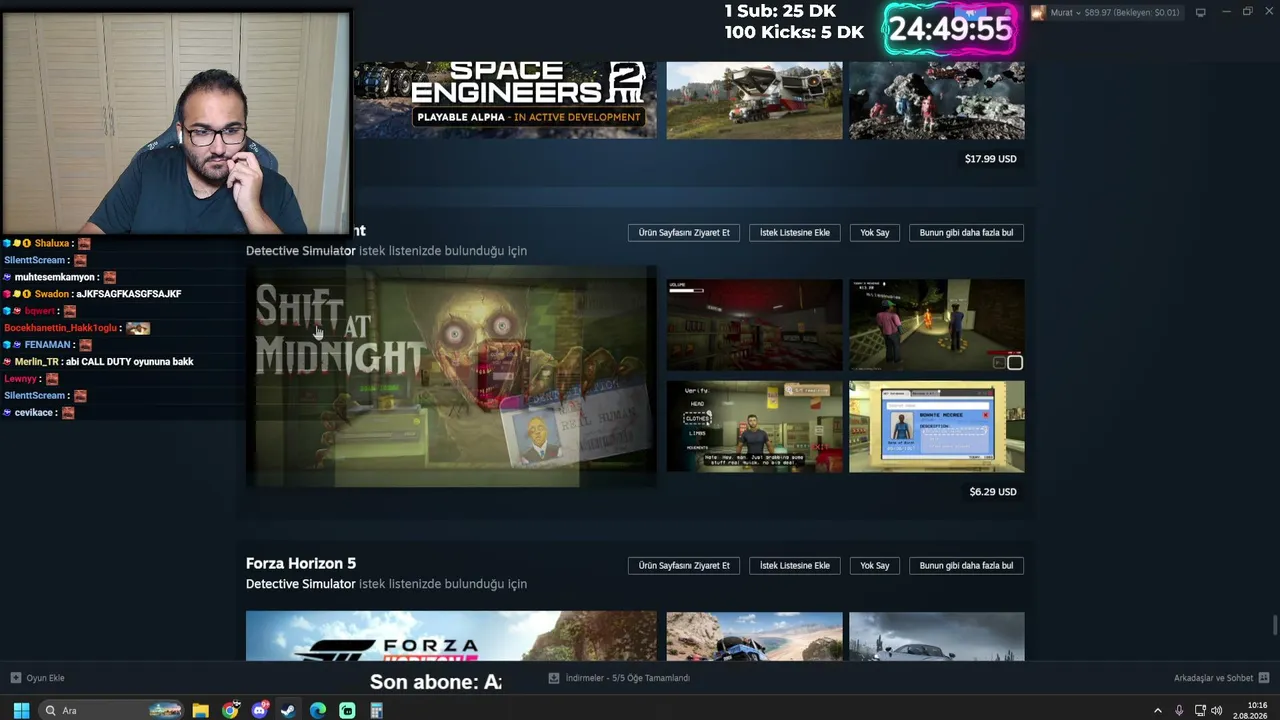Add Shift at Midnight to the wishlist

click(795, 233)
